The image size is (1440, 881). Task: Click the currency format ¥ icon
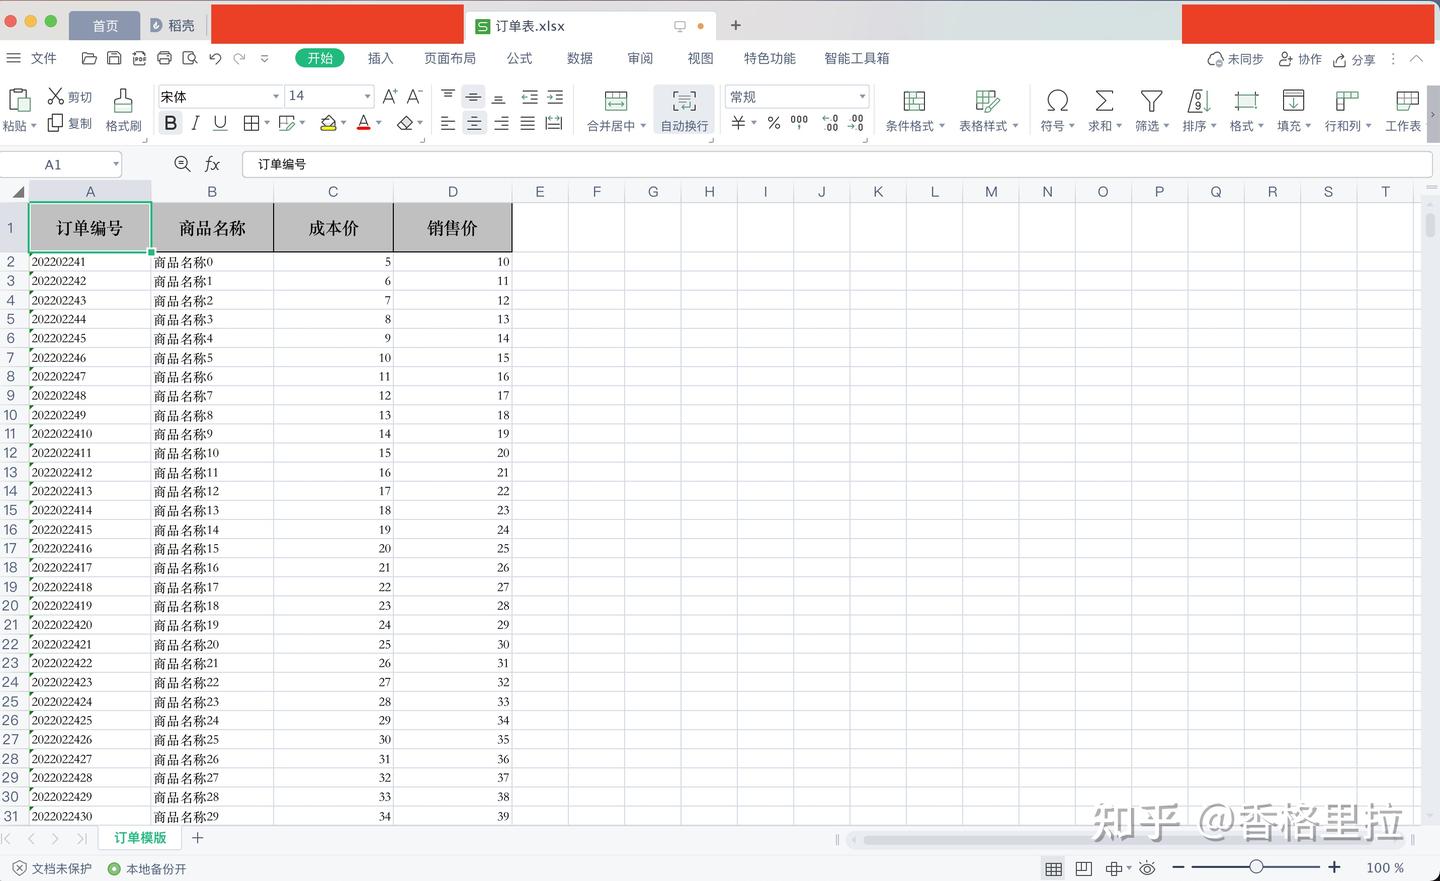click(x=737, y=122)
